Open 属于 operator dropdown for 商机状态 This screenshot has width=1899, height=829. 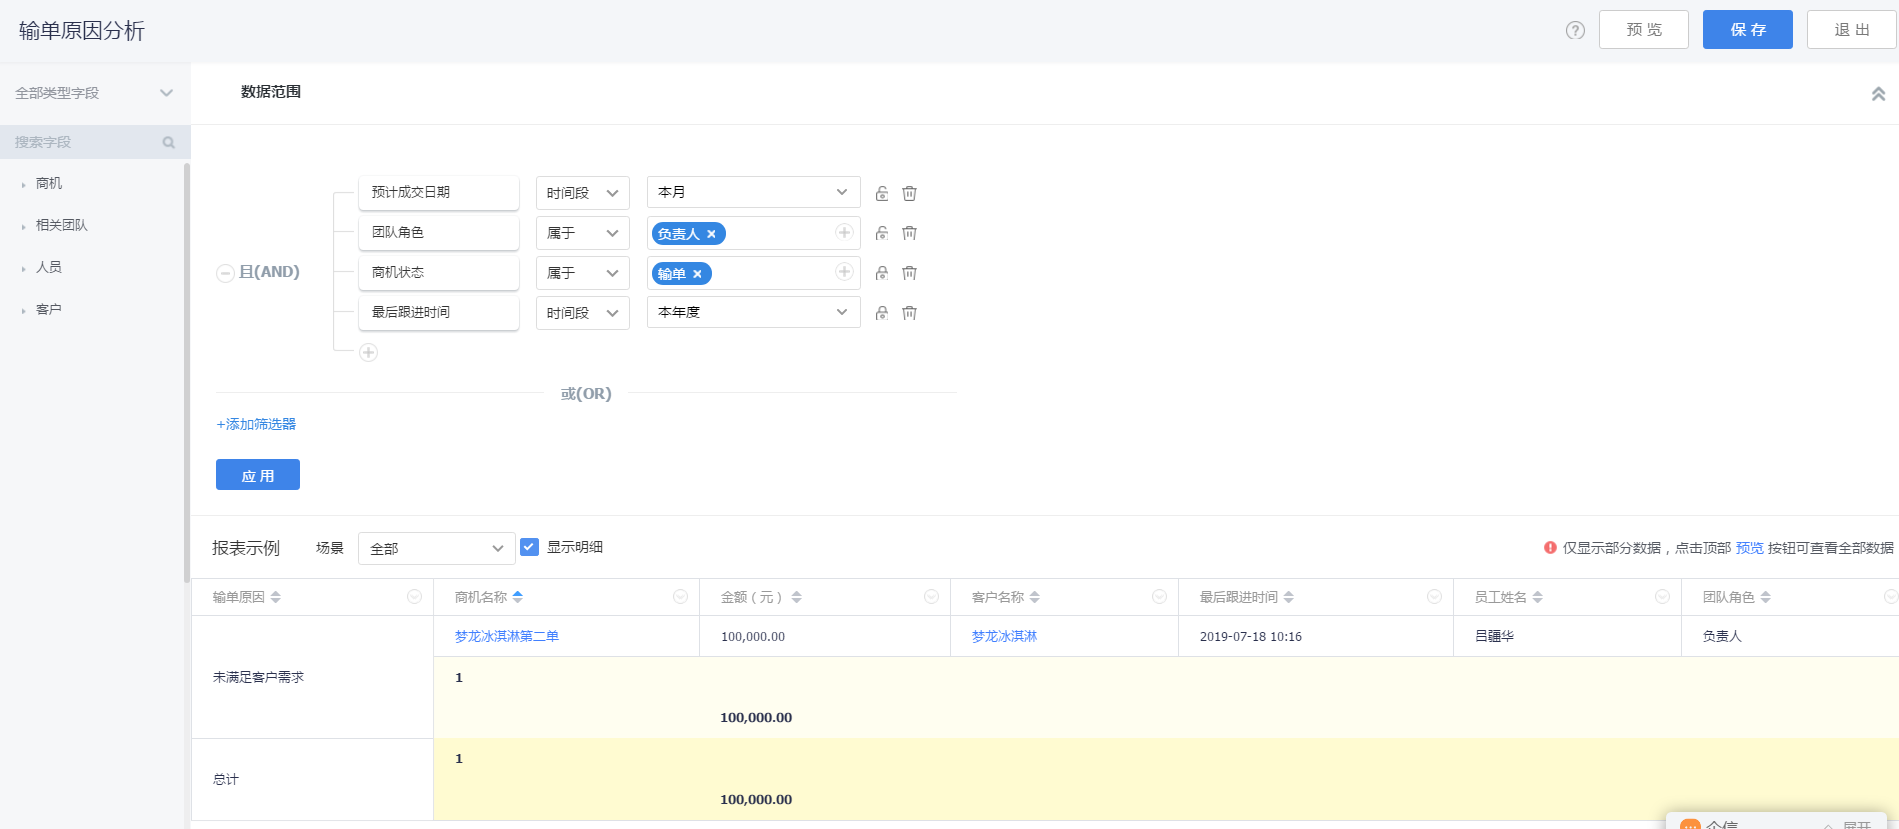(583, 273)
